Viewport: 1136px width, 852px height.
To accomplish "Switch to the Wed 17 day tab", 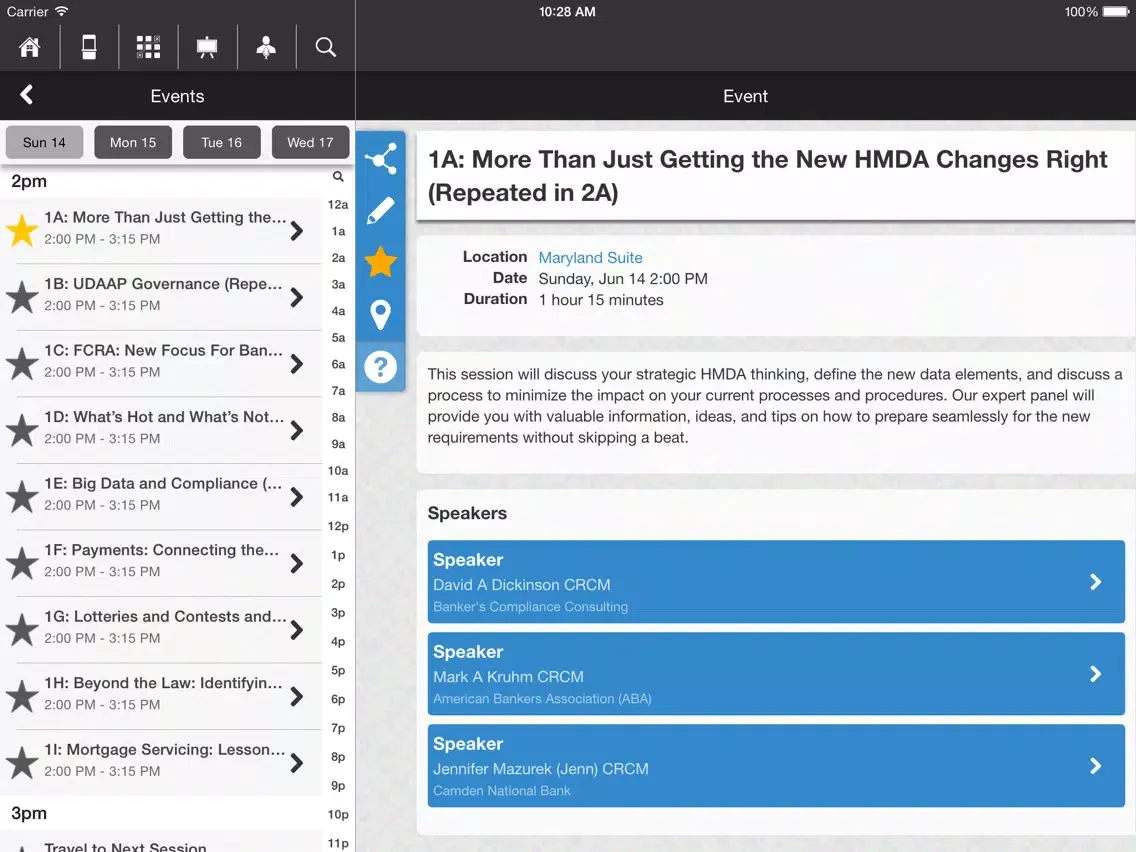I will pos(310,142).
